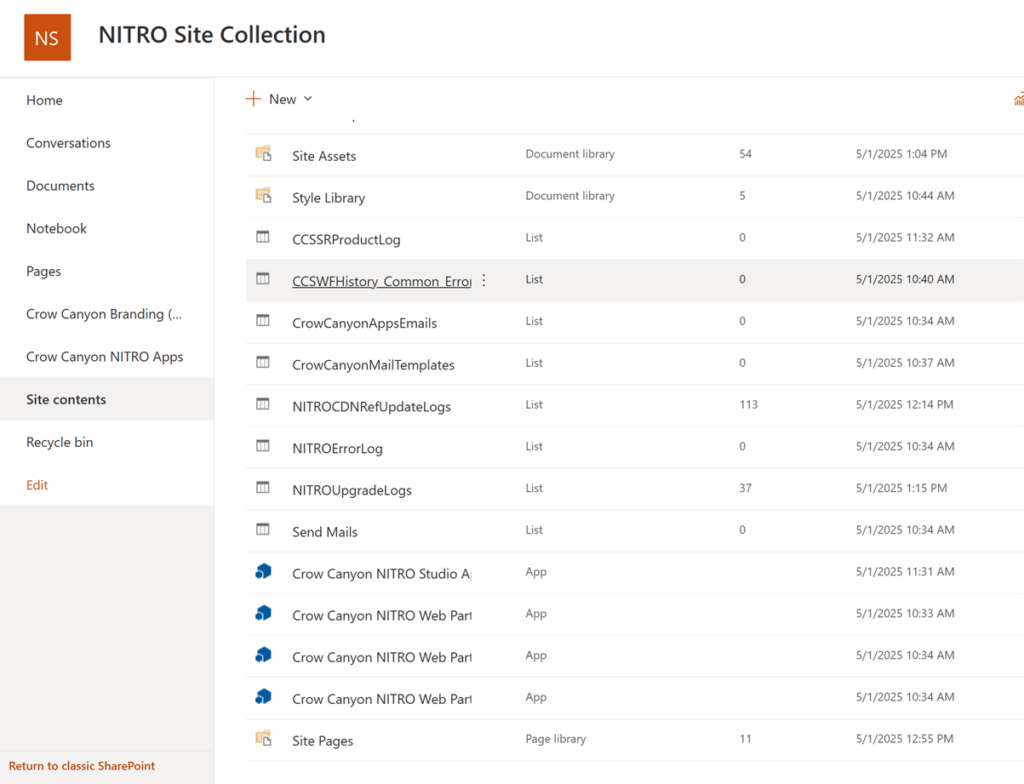The height and width of the screenshot is (784, 1024).
Task: Open the Style Library
Action: [x=328, y=198]
